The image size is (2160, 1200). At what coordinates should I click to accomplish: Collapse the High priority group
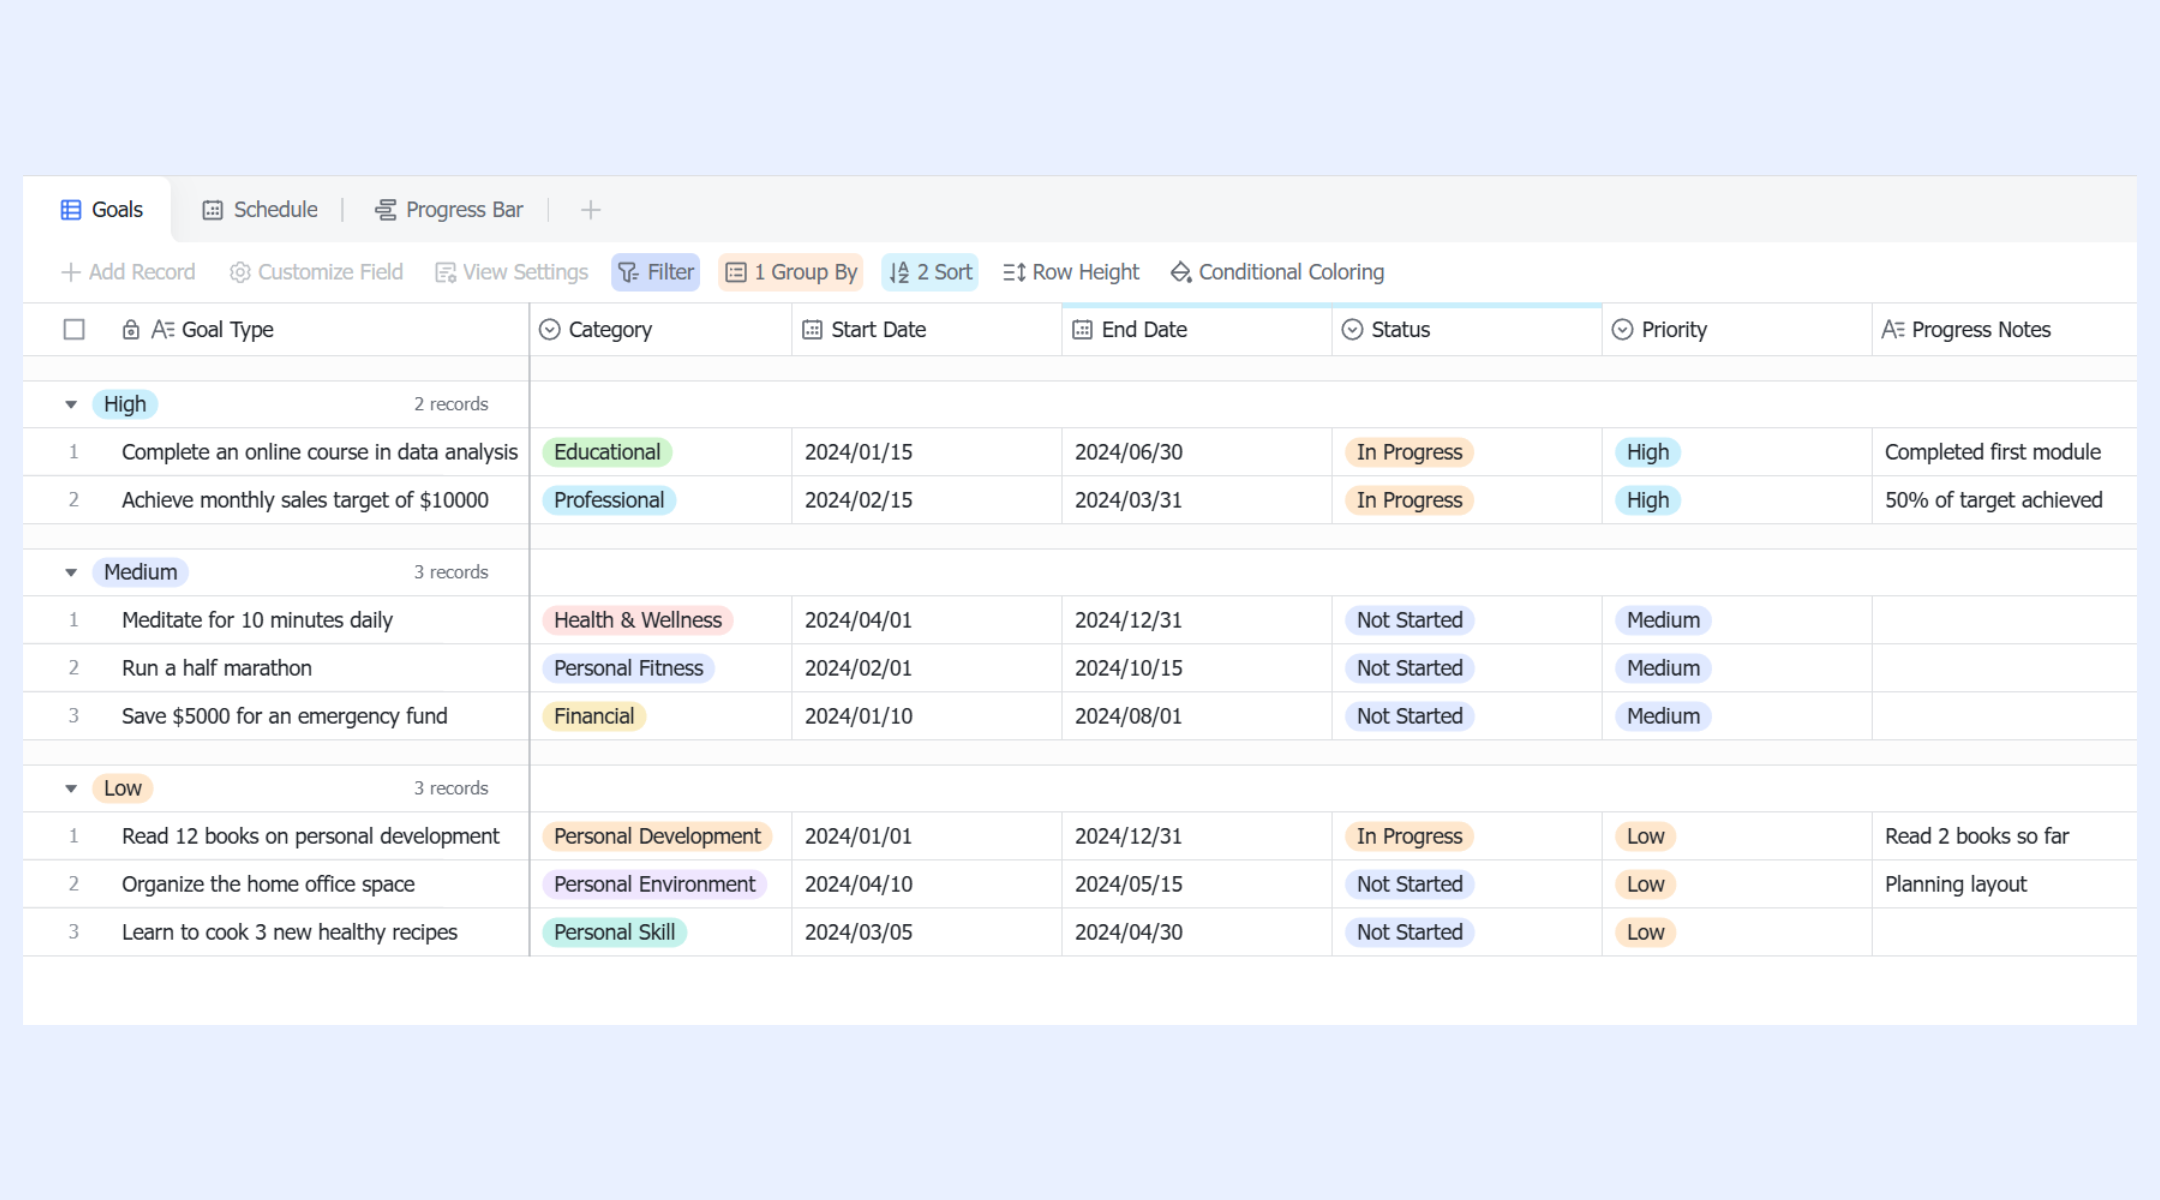(x=71, y=405)
